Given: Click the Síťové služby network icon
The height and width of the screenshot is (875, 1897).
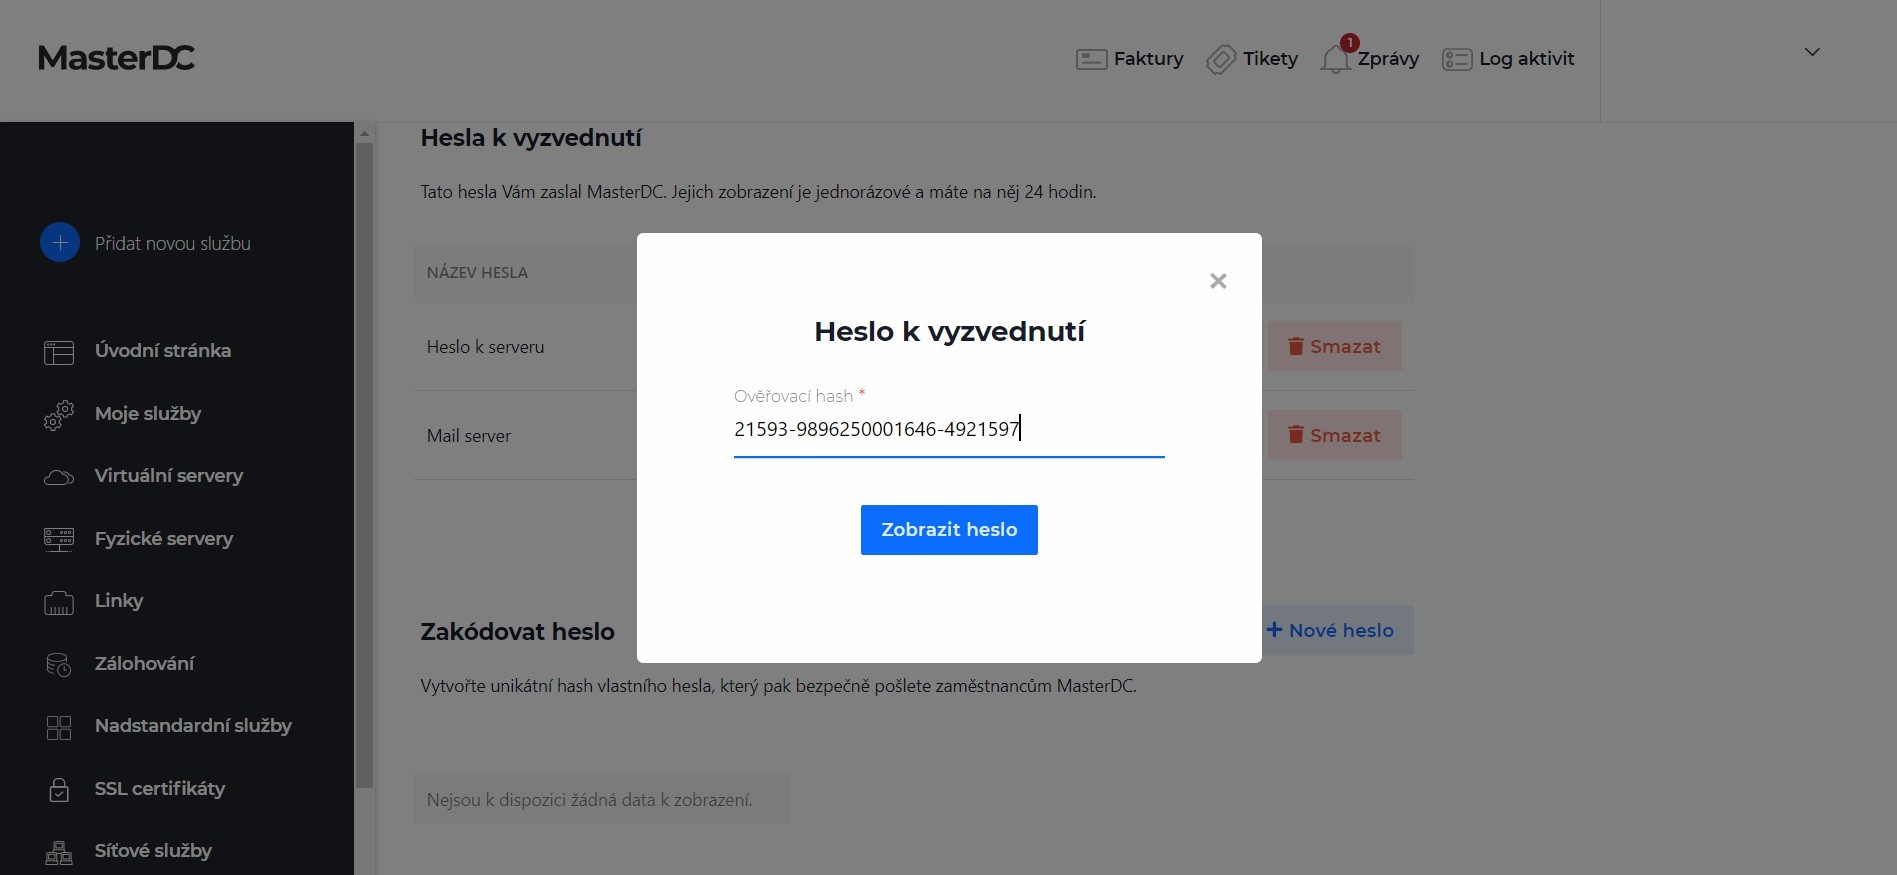Looking at the screenshot, I should point(59,853).
